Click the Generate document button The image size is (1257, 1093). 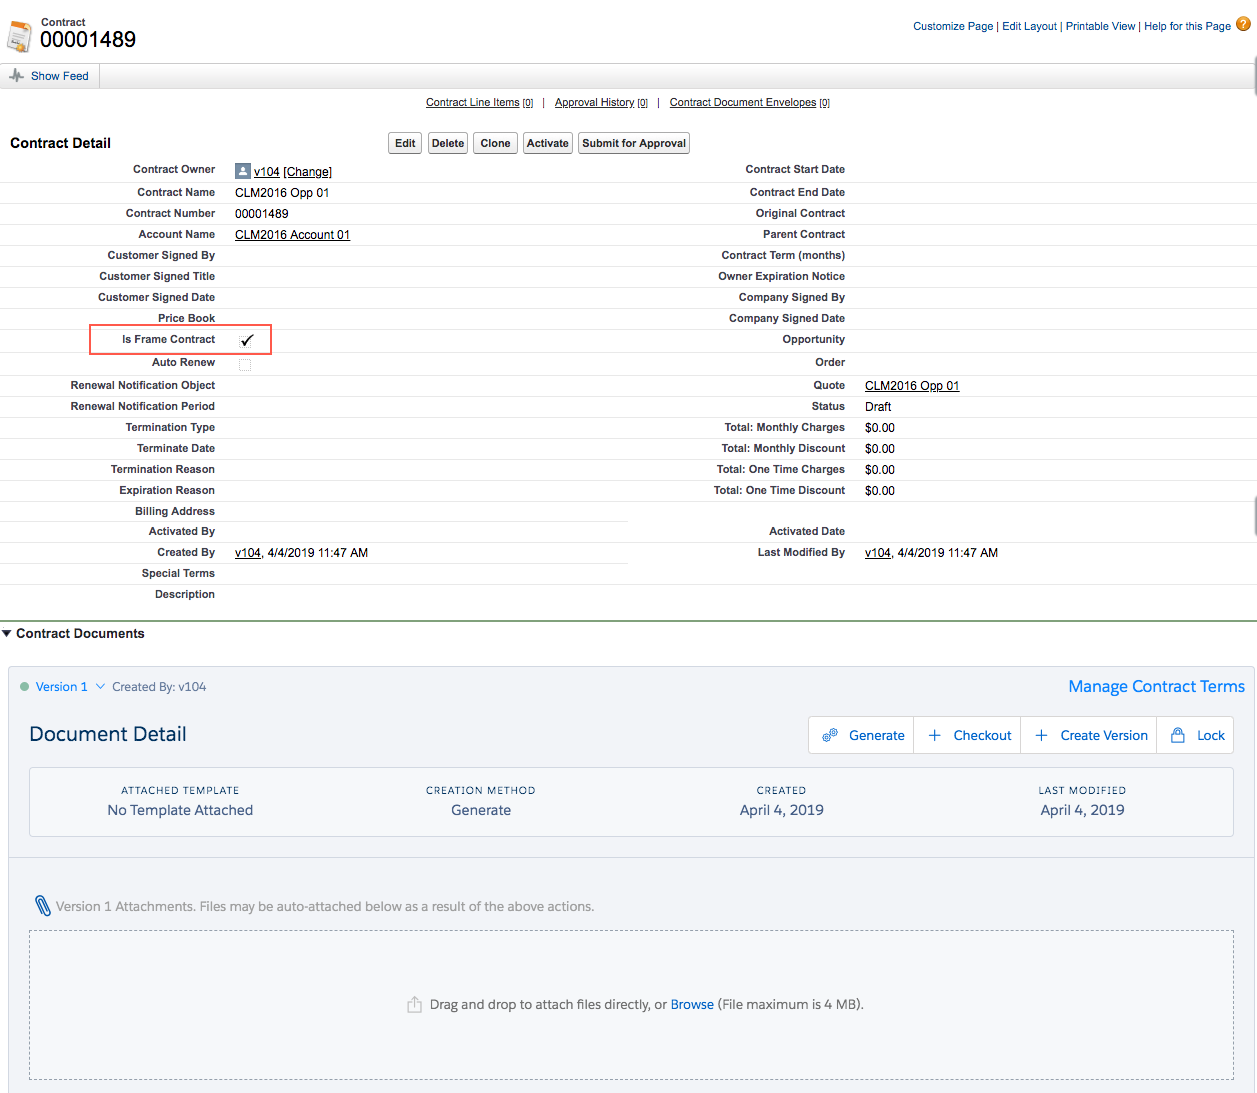coord(861,735)
